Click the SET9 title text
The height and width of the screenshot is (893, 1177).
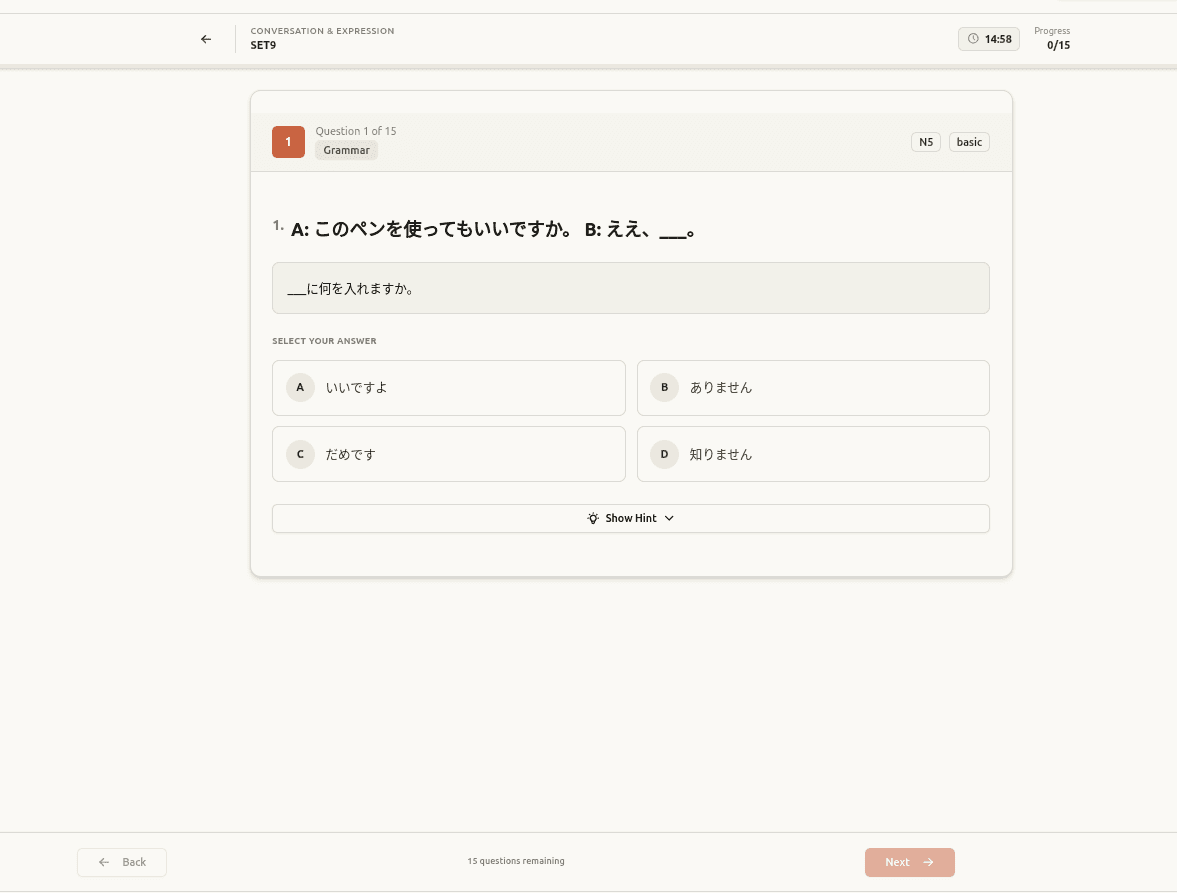coord(263,45)
